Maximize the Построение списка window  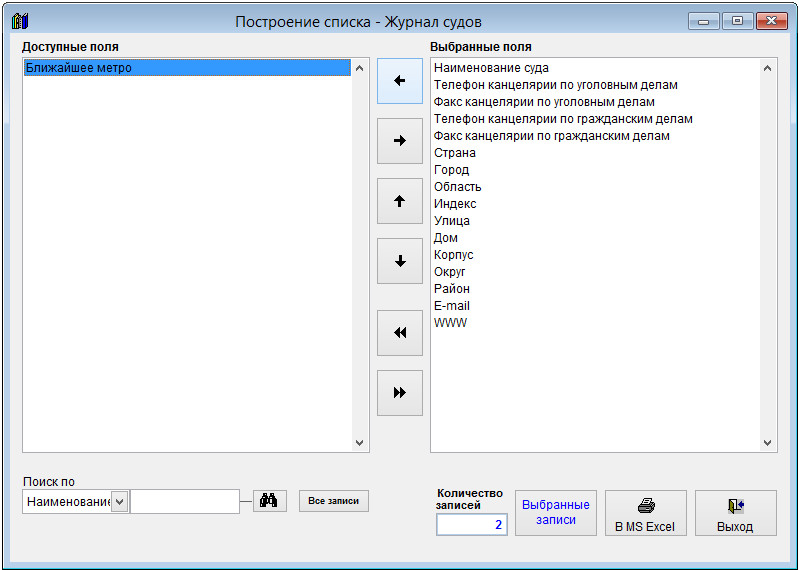click(x=737, y=21)
